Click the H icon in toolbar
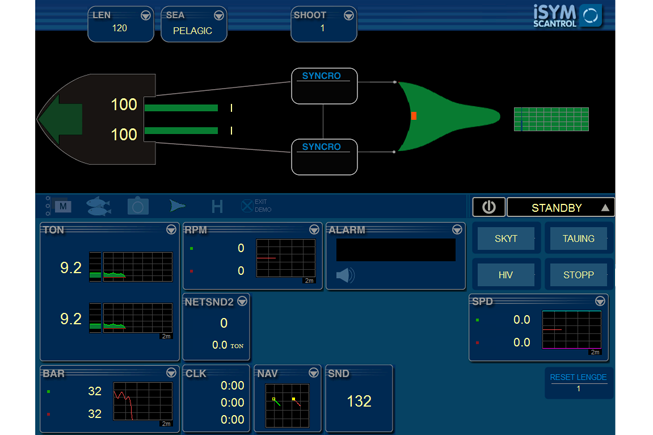This screenshot has width=653, height=435. [x=216, y=206]
